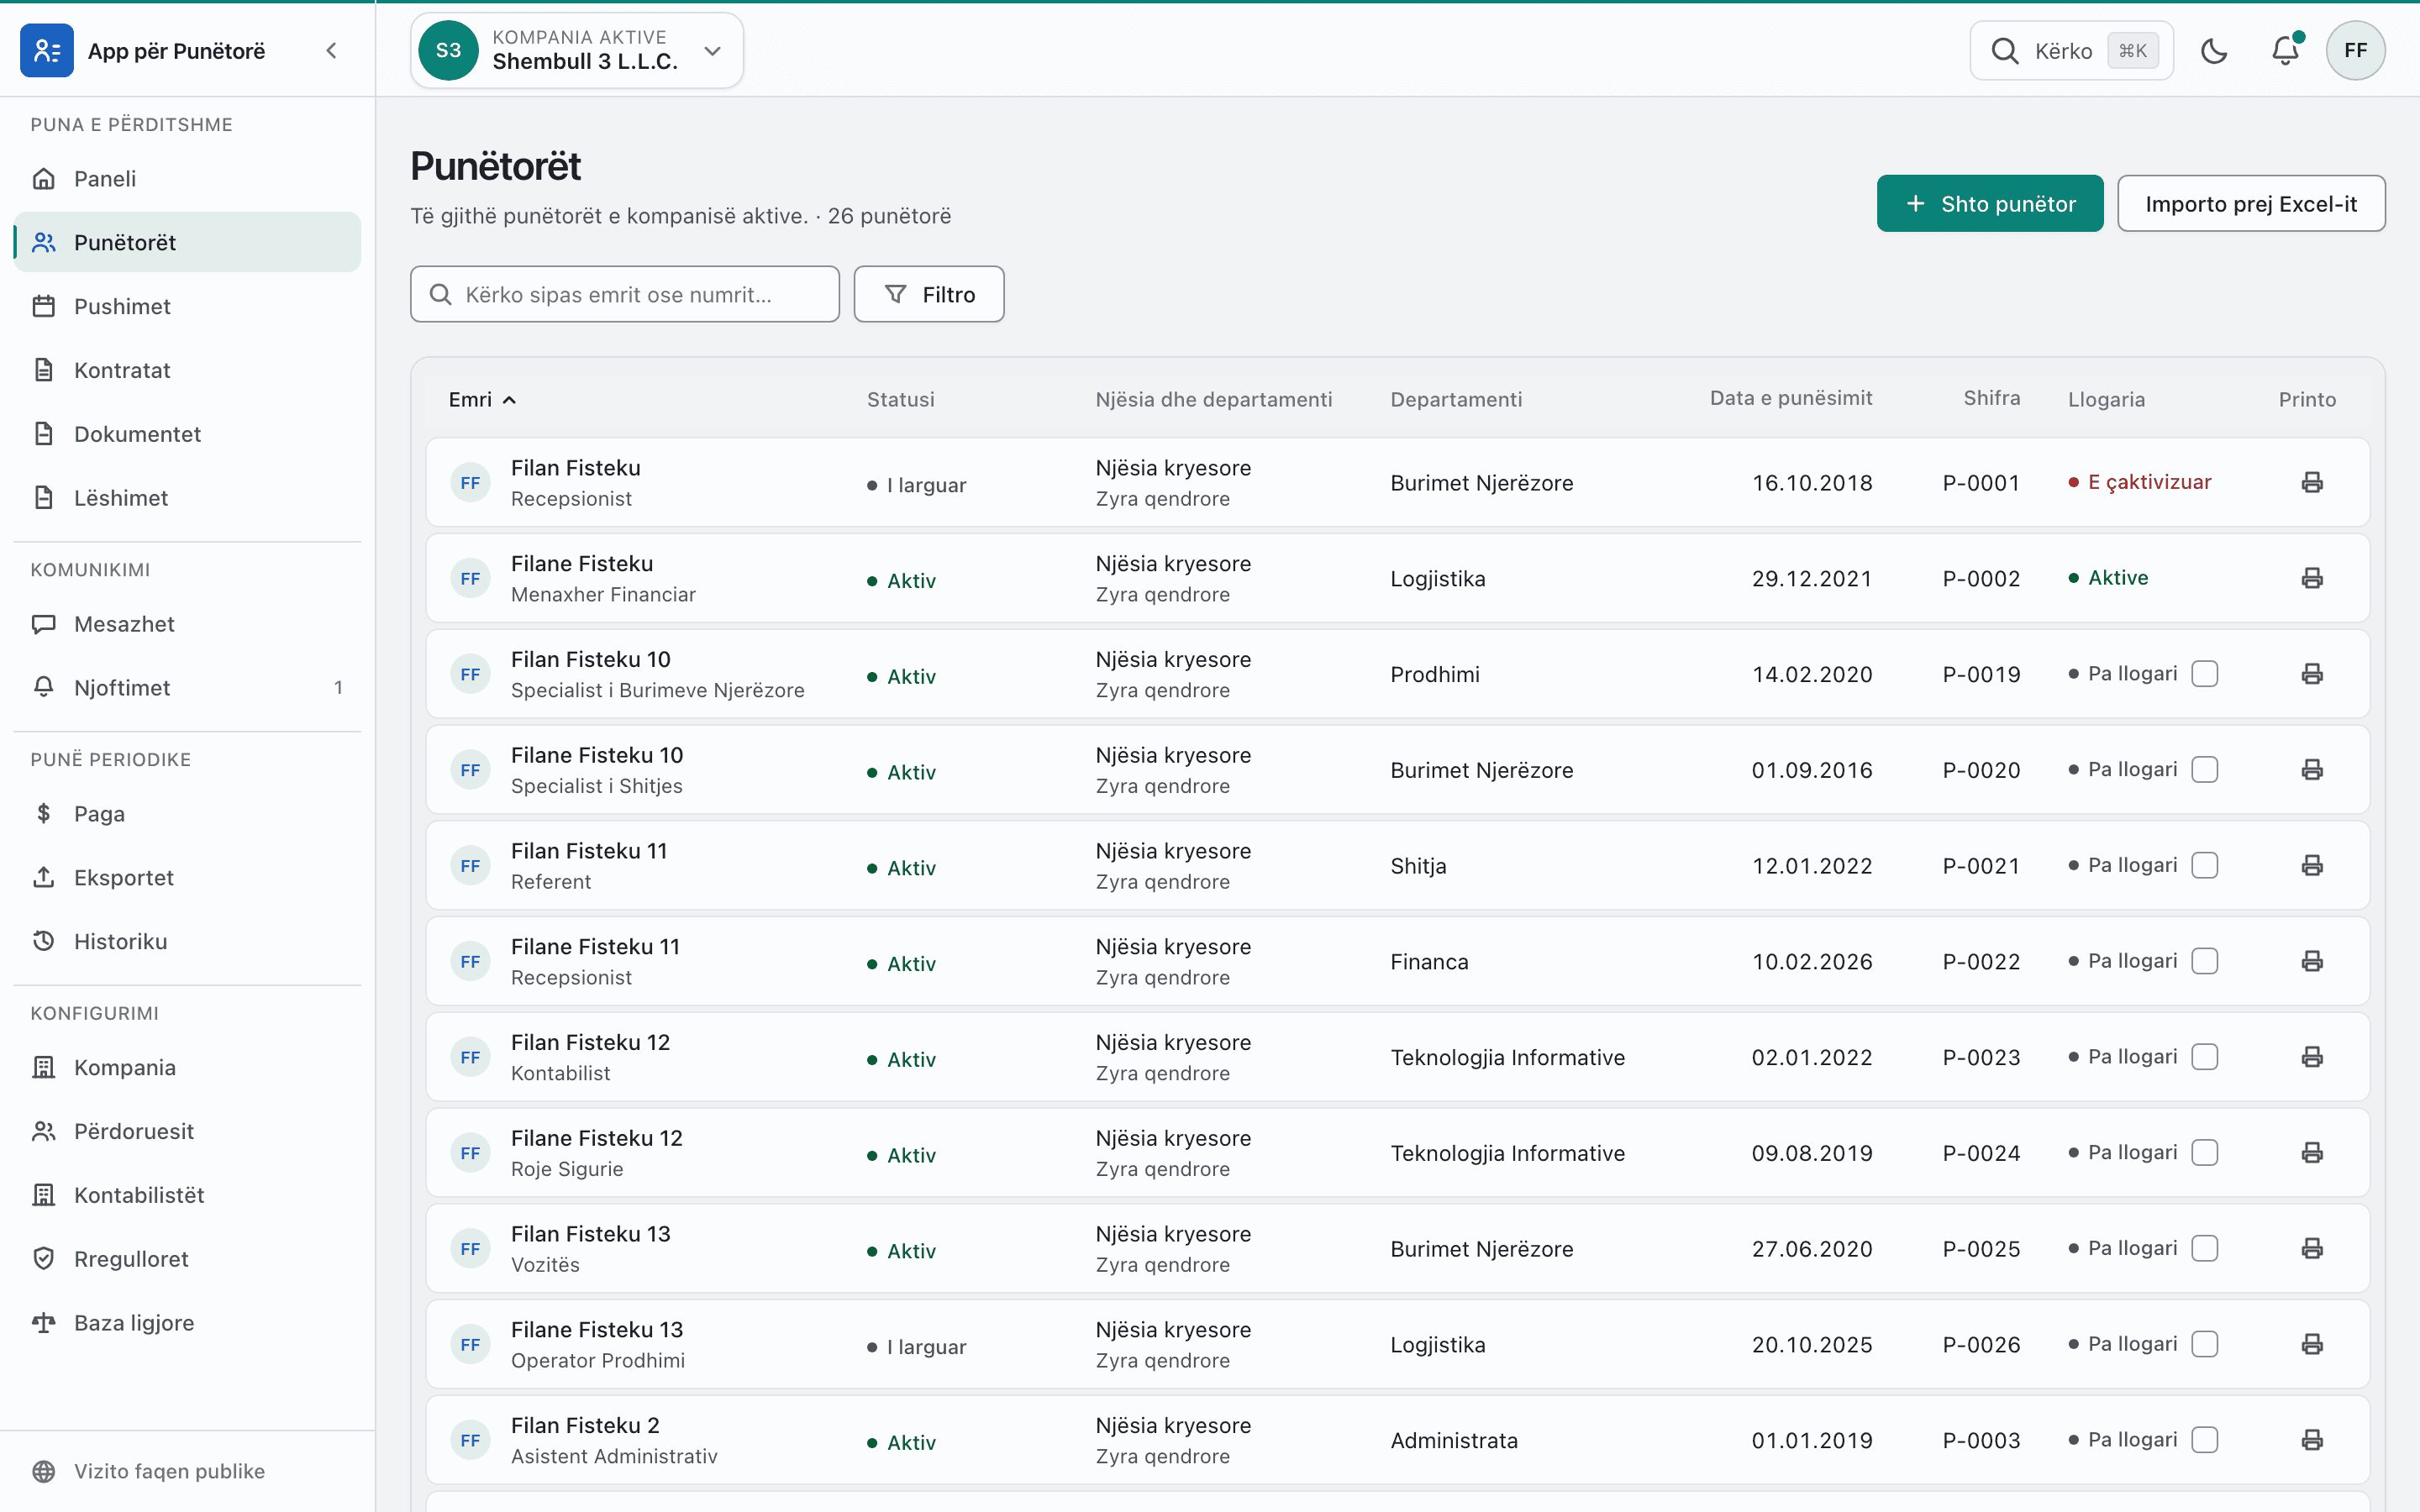Open the Filtro filter button
The width and height of the screenshot is (2420, 1512).
coord(929,294)
